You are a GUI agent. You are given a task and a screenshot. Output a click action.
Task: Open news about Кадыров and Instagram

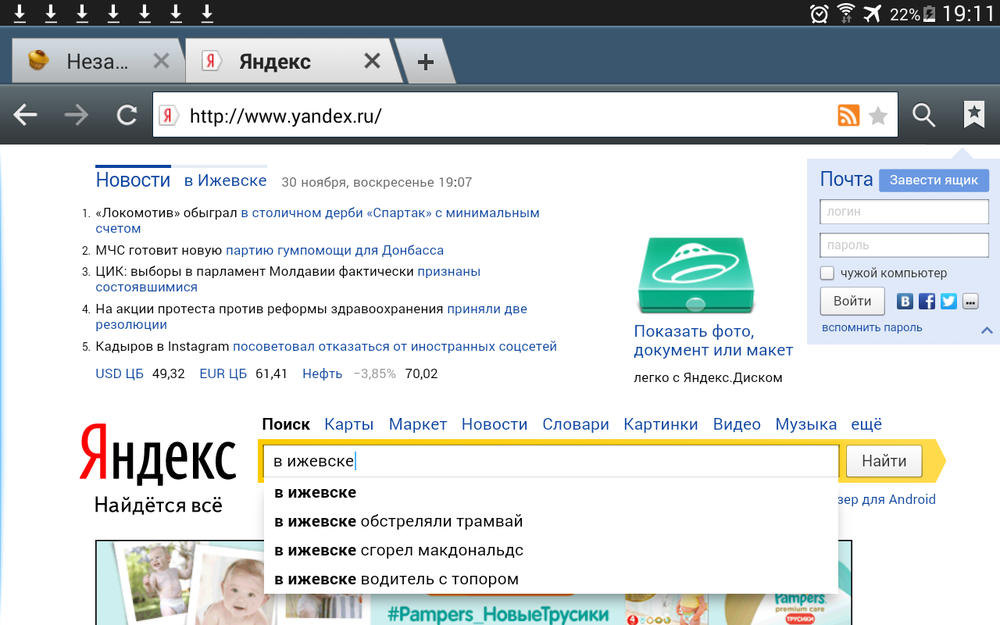[x=326, y=346]
